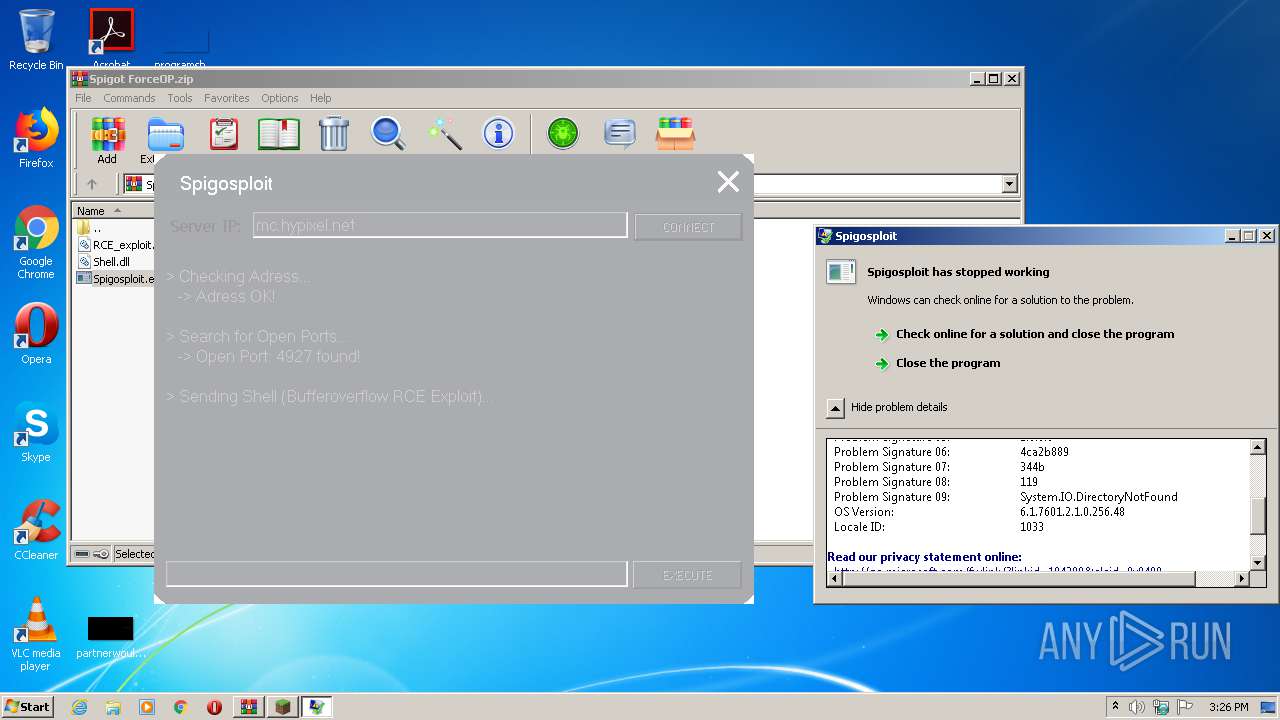Click the volume speaker tray icon
Image resolution: width=1280 pixels, height=720 pixels.
(x=1137, y=707)
